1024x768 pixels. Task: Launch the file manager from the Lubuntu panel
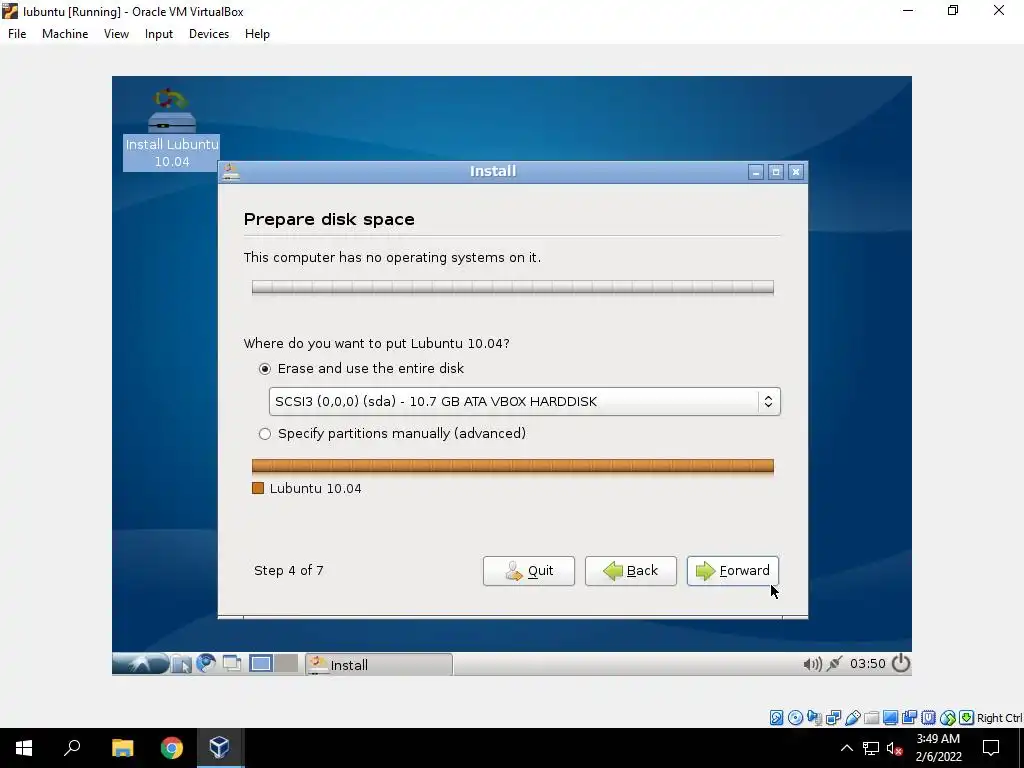(x=182, y=664)
